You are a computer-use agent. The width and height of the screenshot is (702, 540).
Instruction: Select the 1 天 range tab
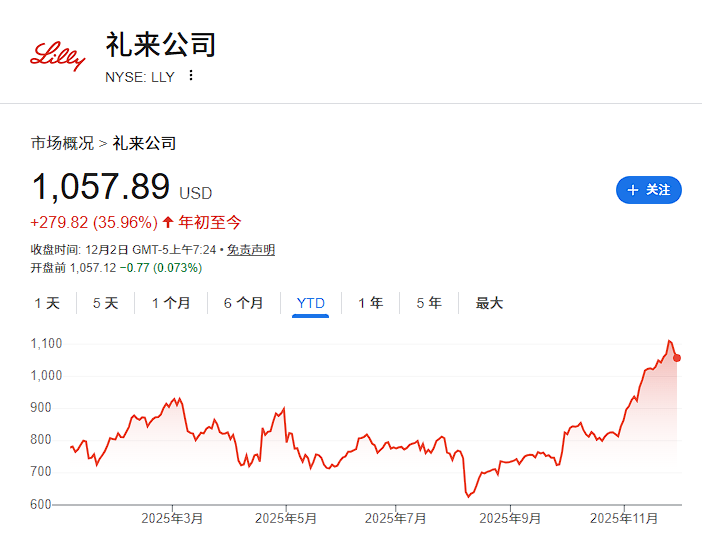tap(47, 303)
